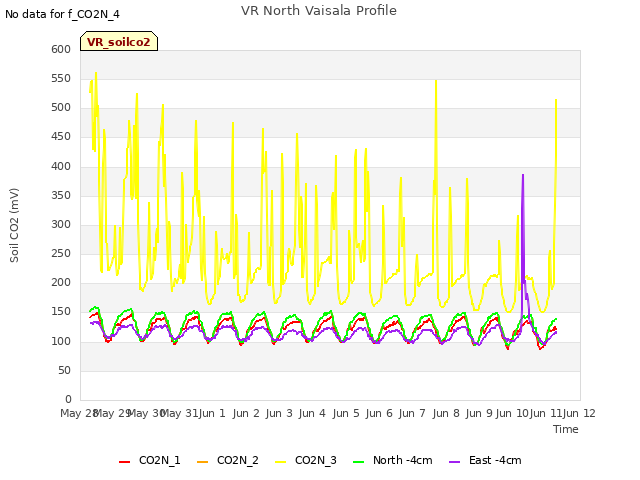Toggle the North -4cm legend entry
The image size is (640, 480).
393,460
